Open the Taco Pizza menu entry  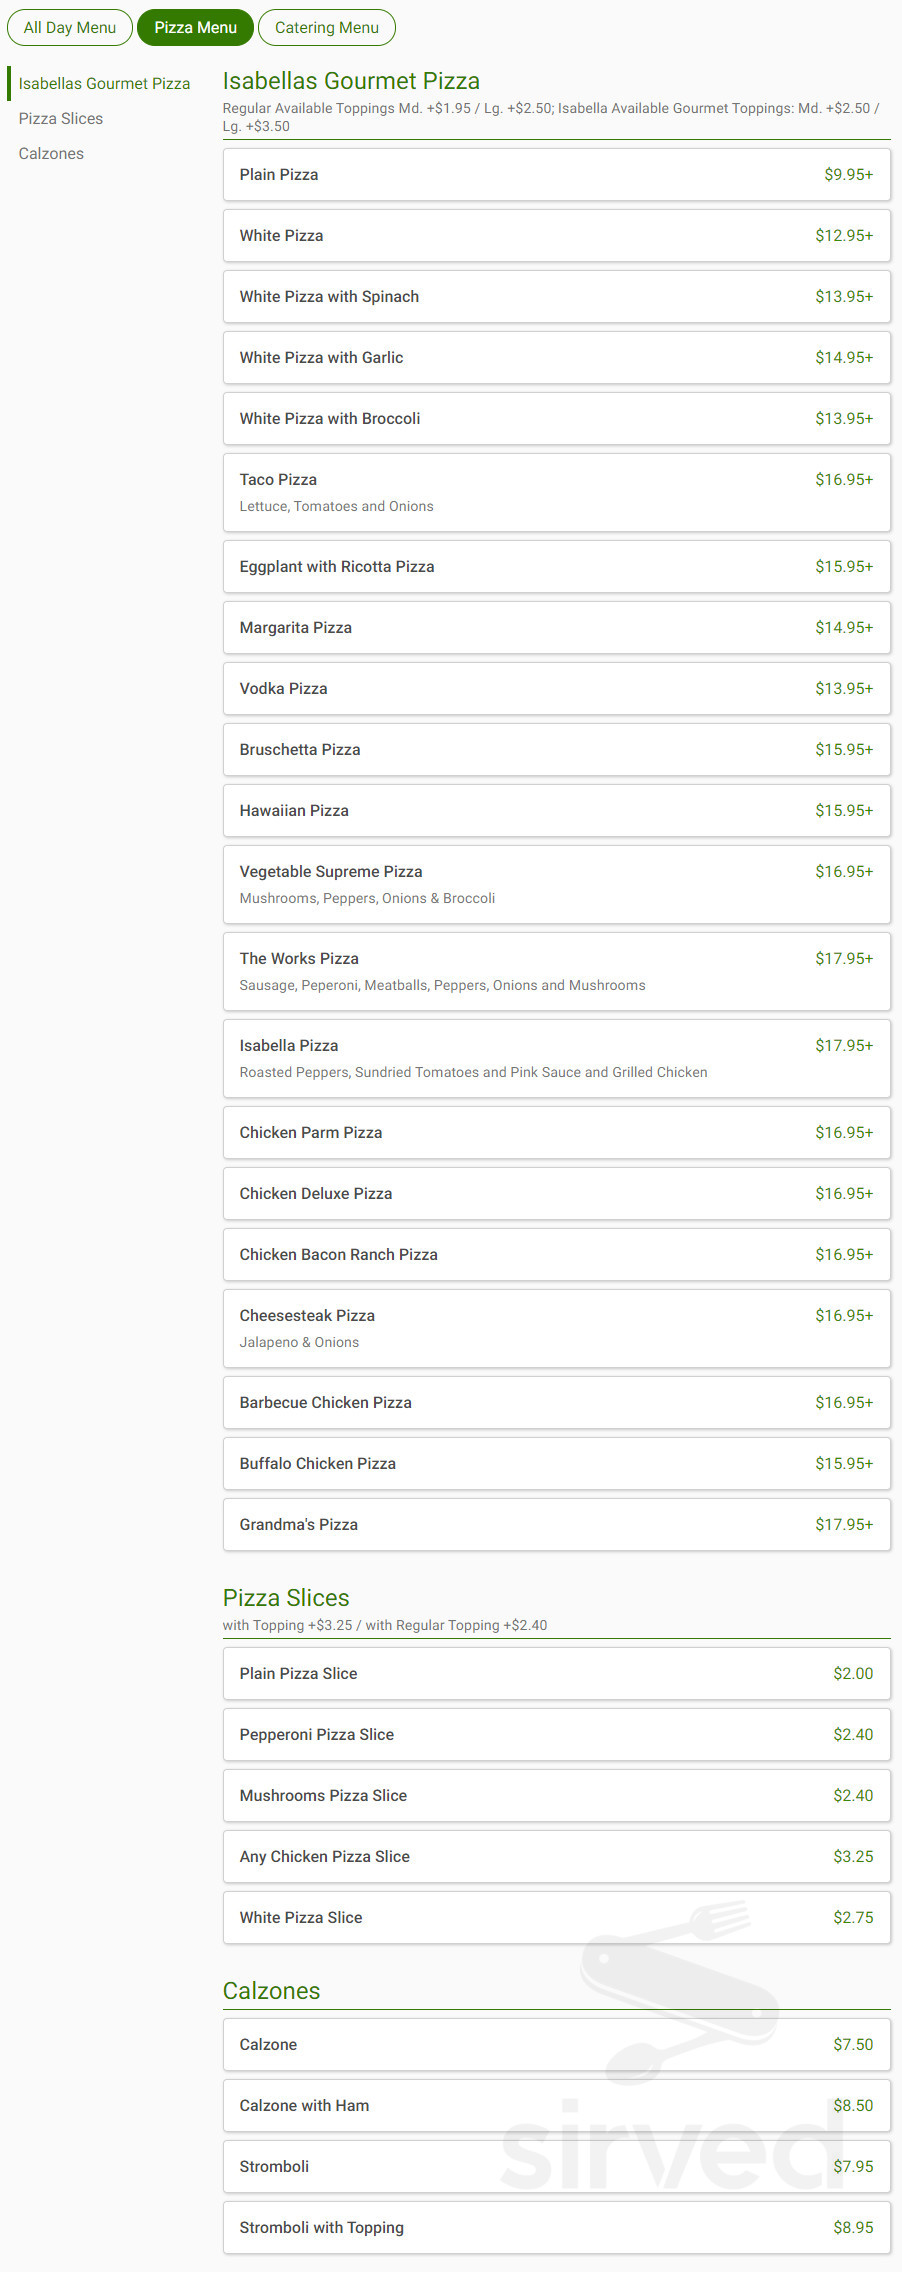pyautogui.click(x=556, y=490)
